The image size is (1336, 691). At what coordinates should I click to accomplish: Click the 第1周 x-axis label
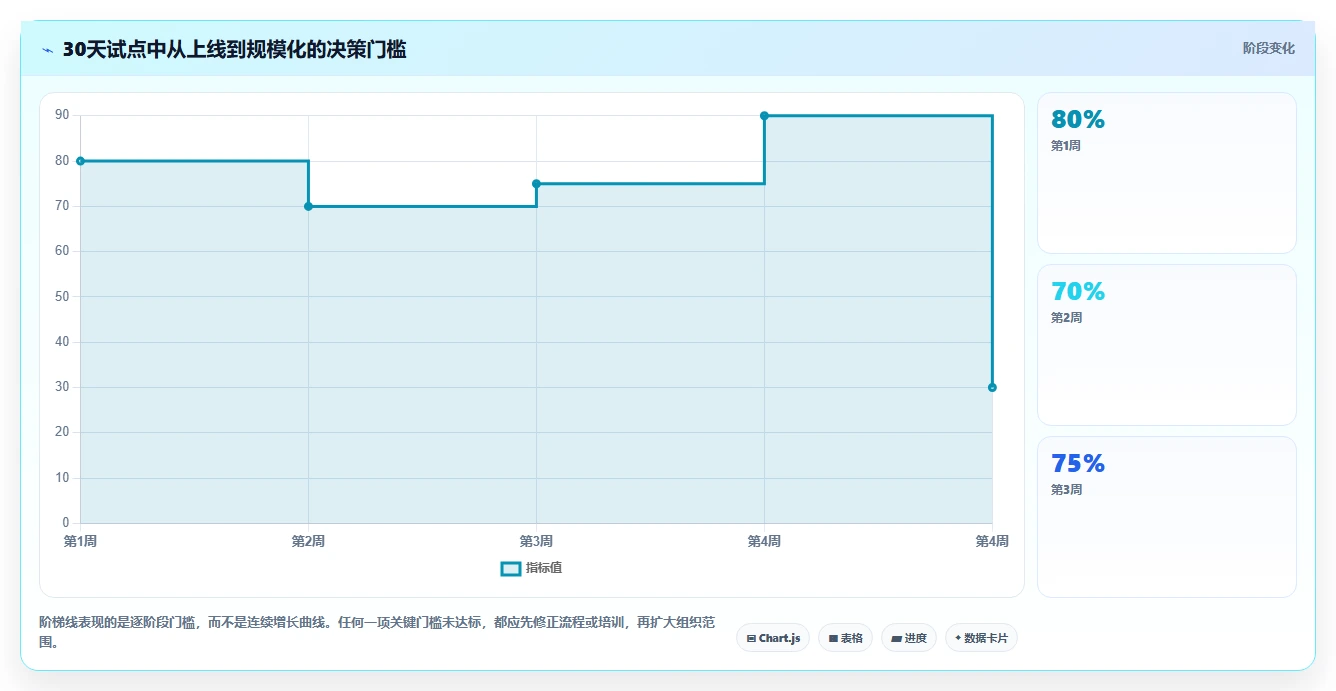80,541
